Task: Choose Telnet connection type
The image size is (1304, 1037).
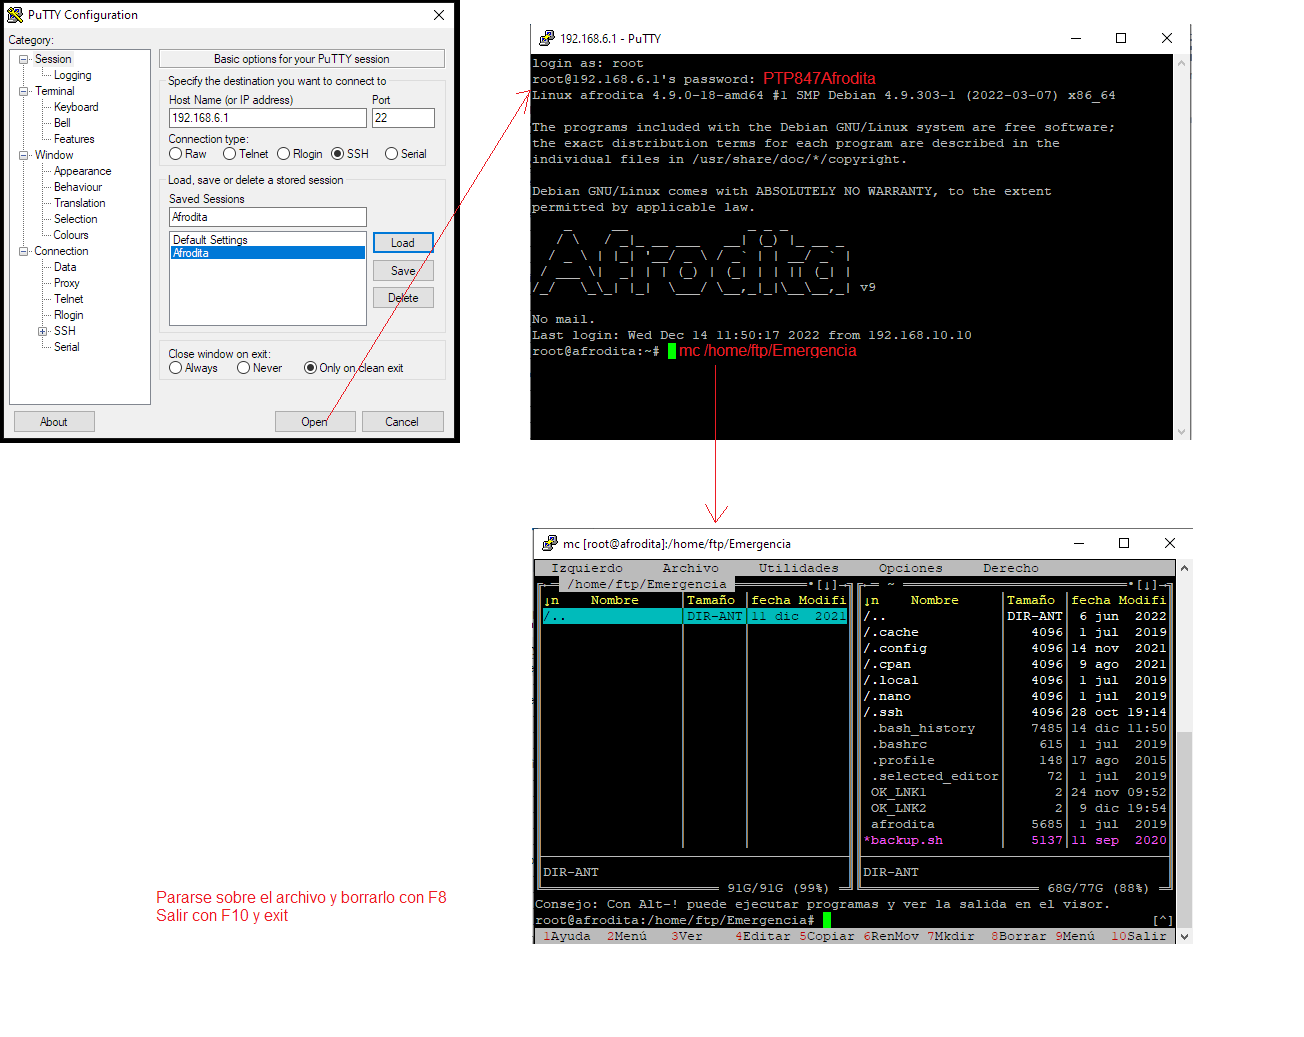Action: pos(230,154)
